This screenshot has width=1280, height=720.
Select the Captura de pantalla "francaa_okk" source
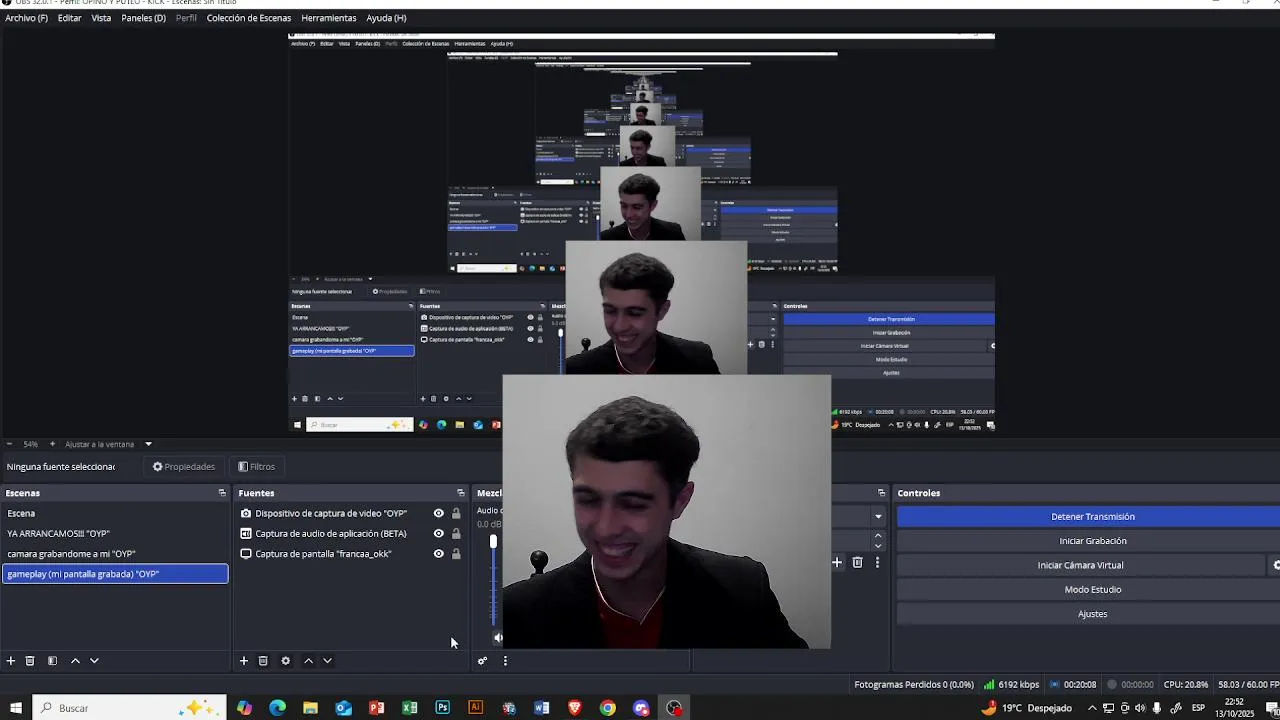[x=323, y=554]
